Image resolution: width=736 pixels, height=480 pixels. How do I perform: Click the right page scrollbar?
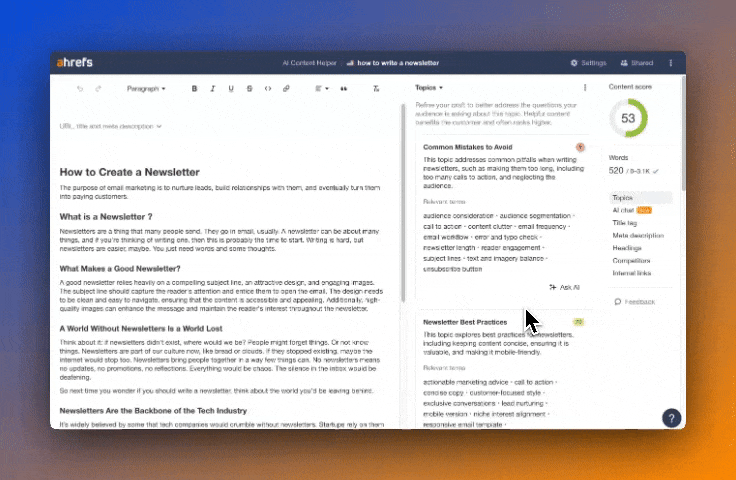683,133
